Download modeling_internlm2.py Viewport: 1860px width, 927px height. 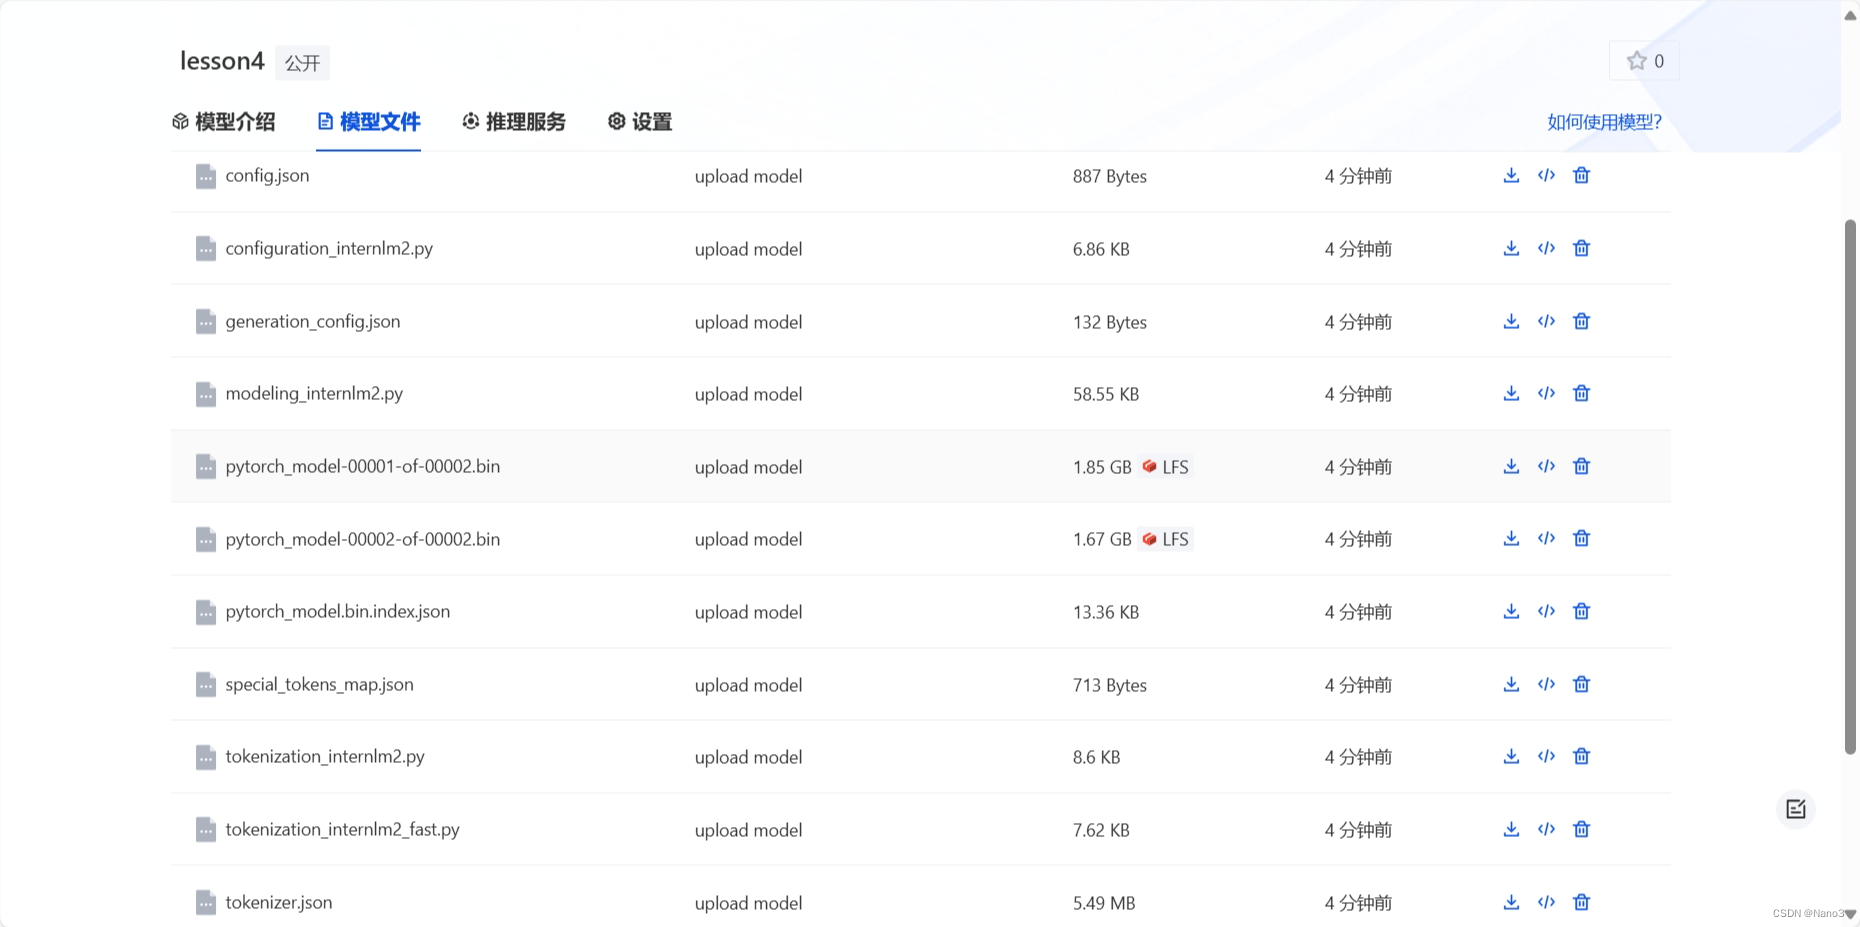[1511, 393]
